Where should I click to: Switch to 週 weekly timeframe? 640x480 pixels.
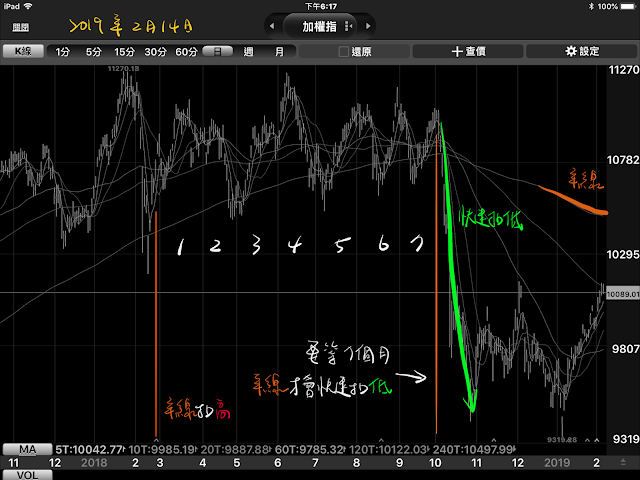248,52
